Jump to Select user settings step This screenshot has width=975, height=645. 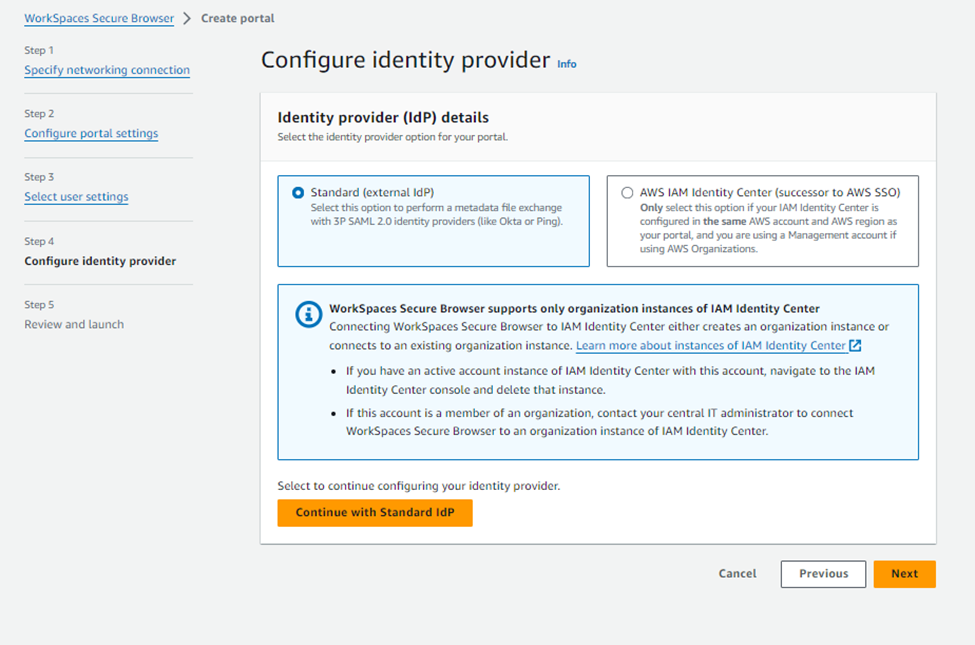point(76,197)
